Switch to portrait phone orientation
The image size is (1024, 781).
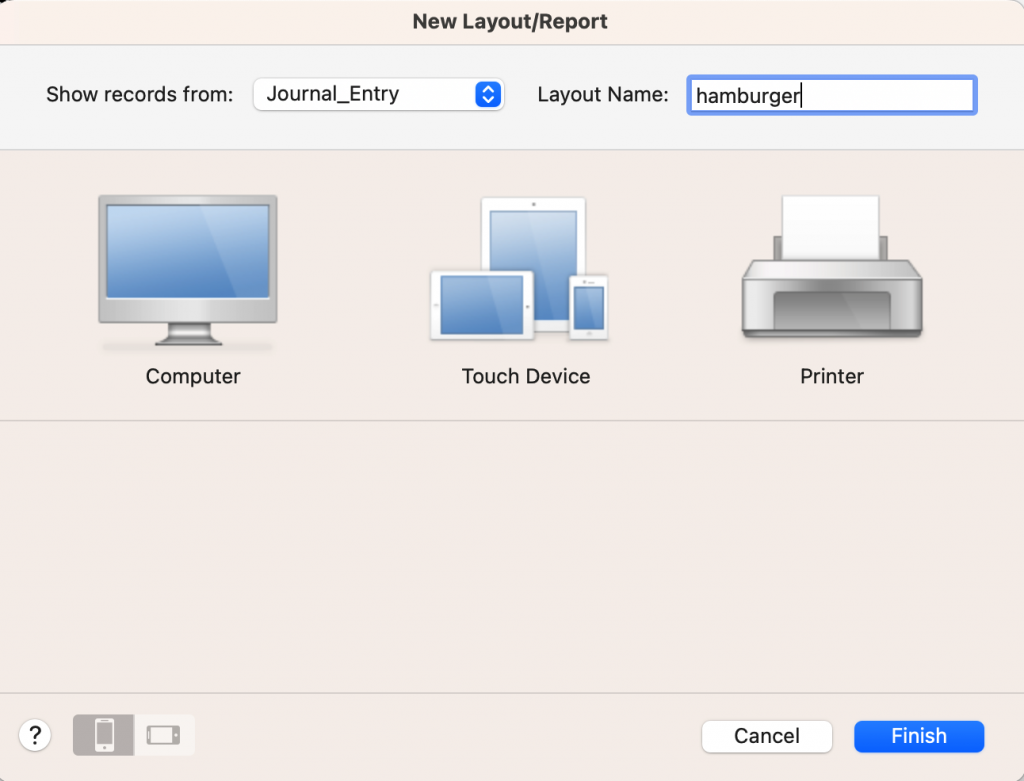(x=103, y=735)
